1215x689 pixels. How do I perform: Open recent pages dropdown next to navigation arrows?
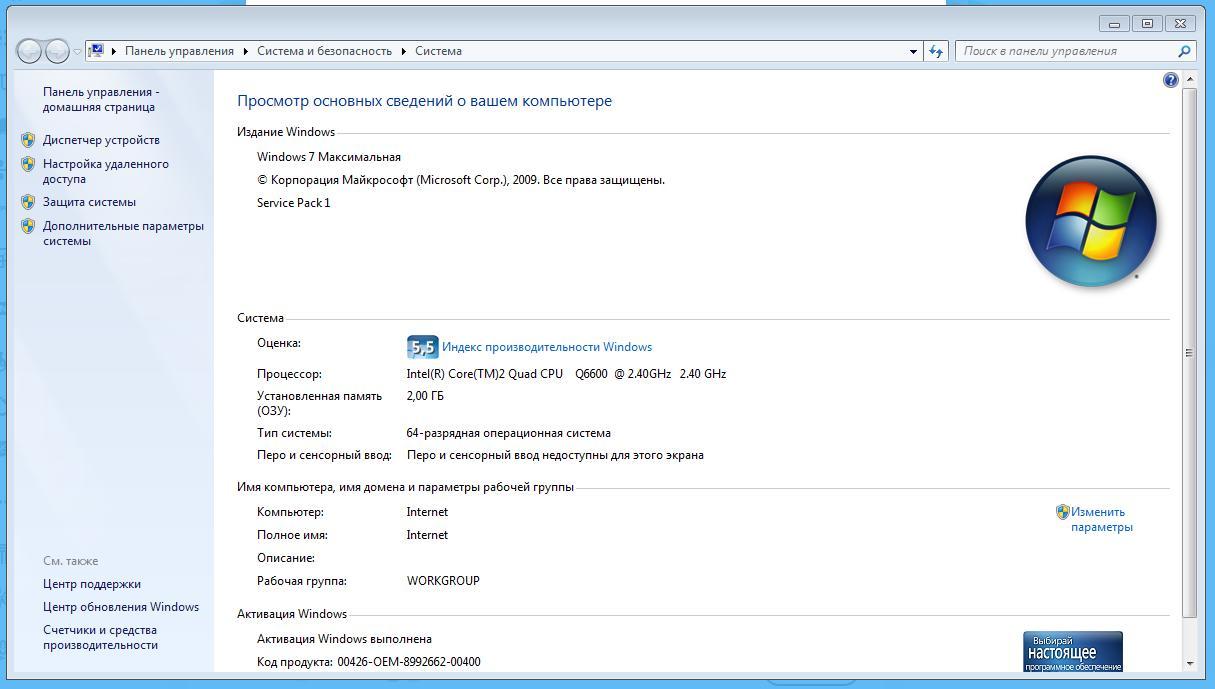(x=77, y=52)
